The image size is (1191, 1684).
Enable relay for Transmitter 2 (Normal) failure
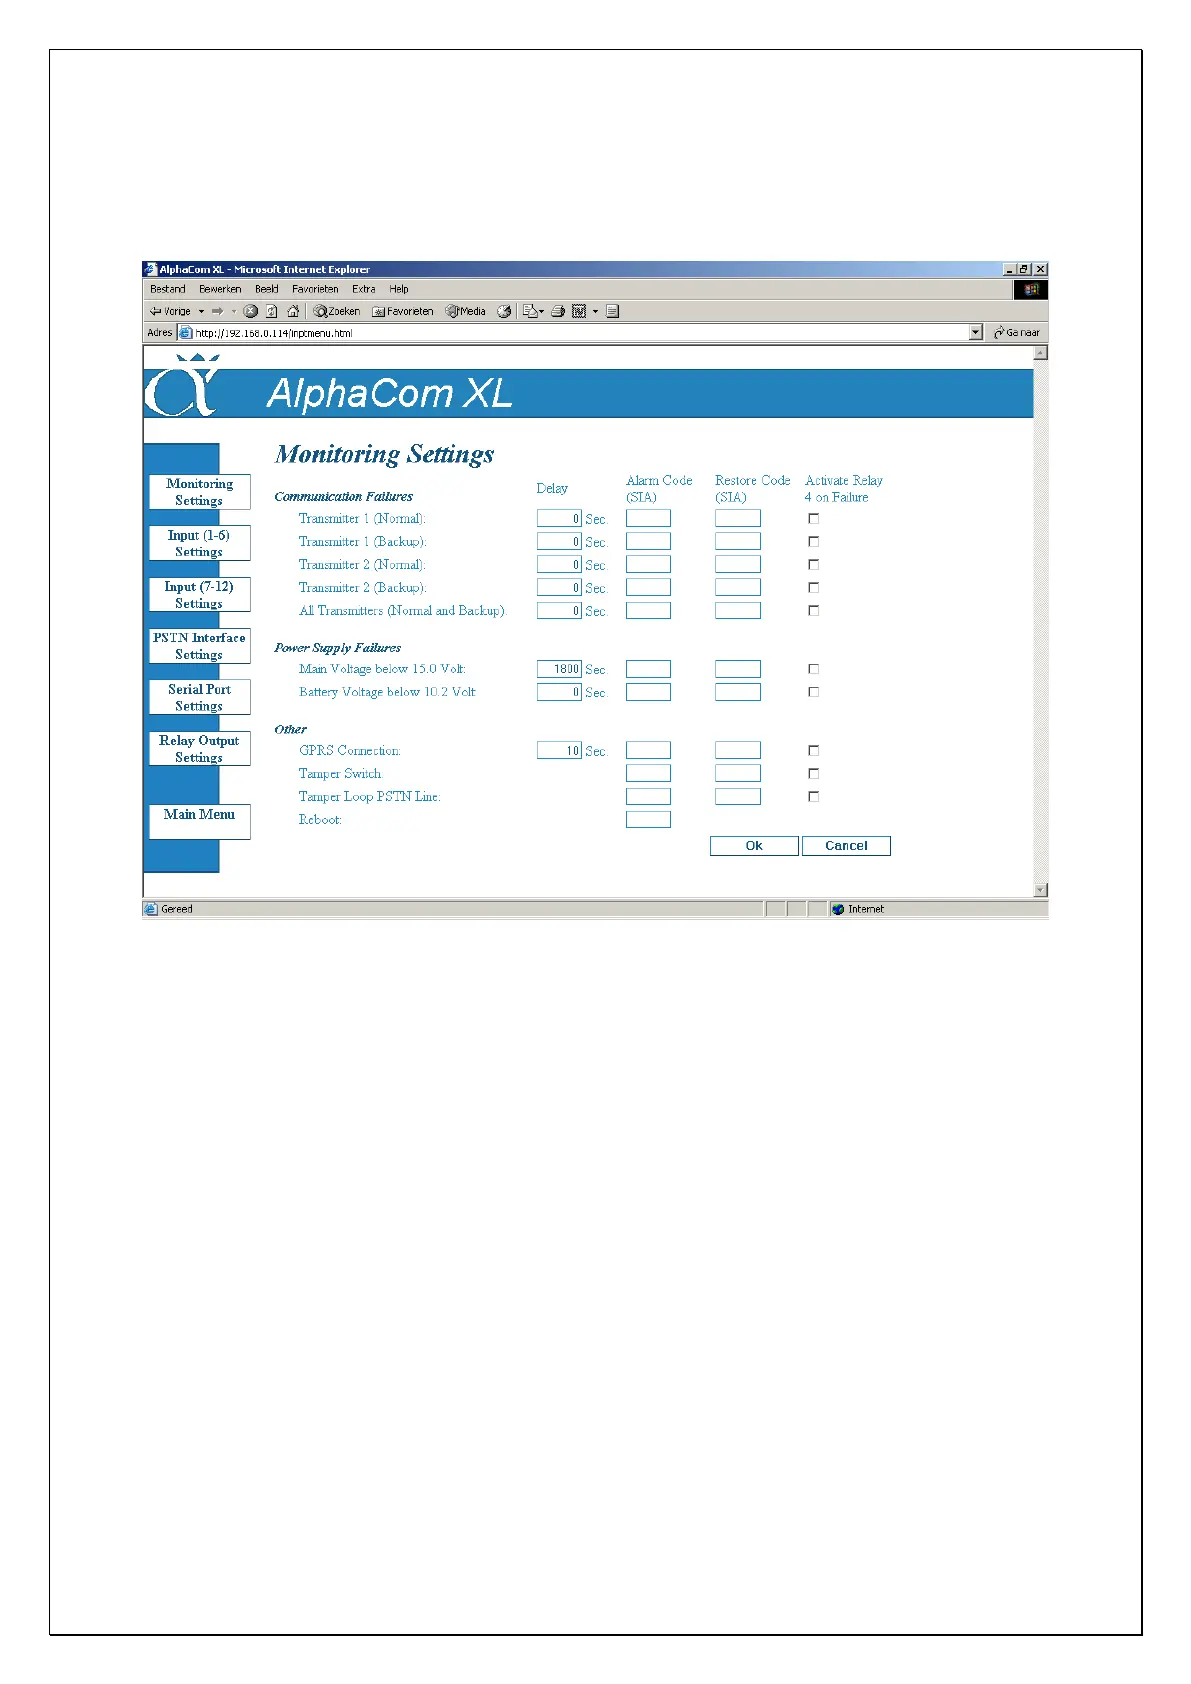[814, 565]
